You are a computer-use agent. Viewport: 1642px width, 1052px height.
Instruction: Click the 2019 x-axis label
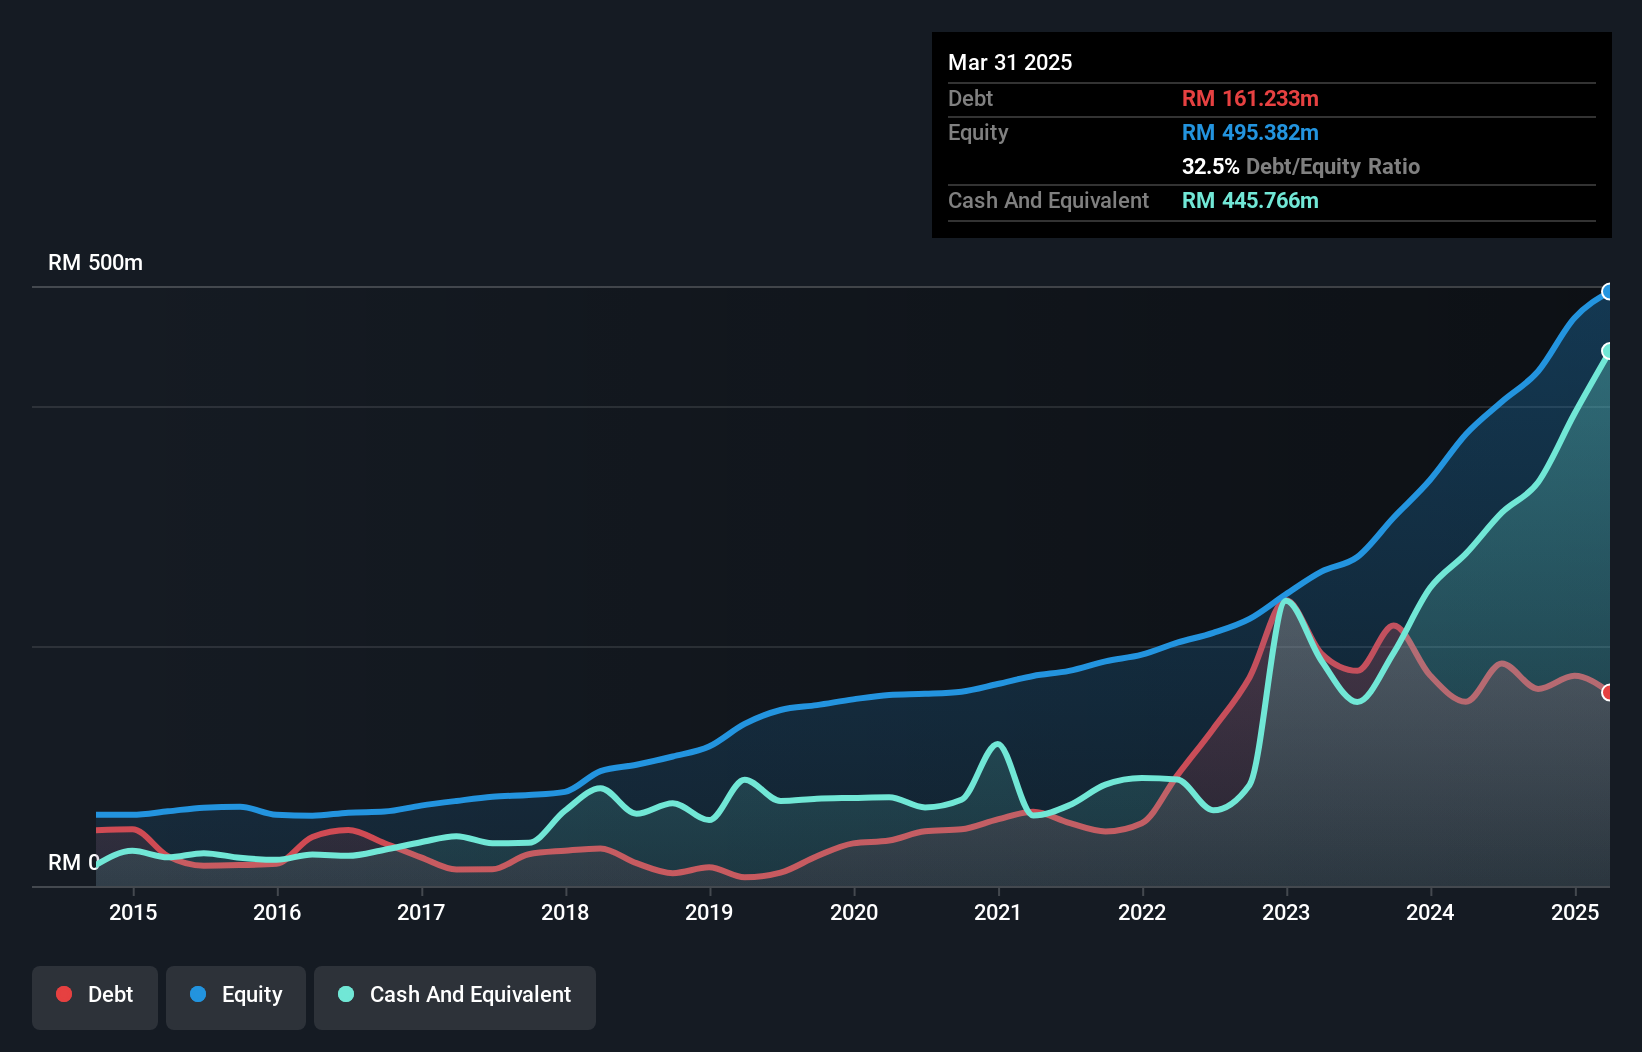click(x=709, y=912)
